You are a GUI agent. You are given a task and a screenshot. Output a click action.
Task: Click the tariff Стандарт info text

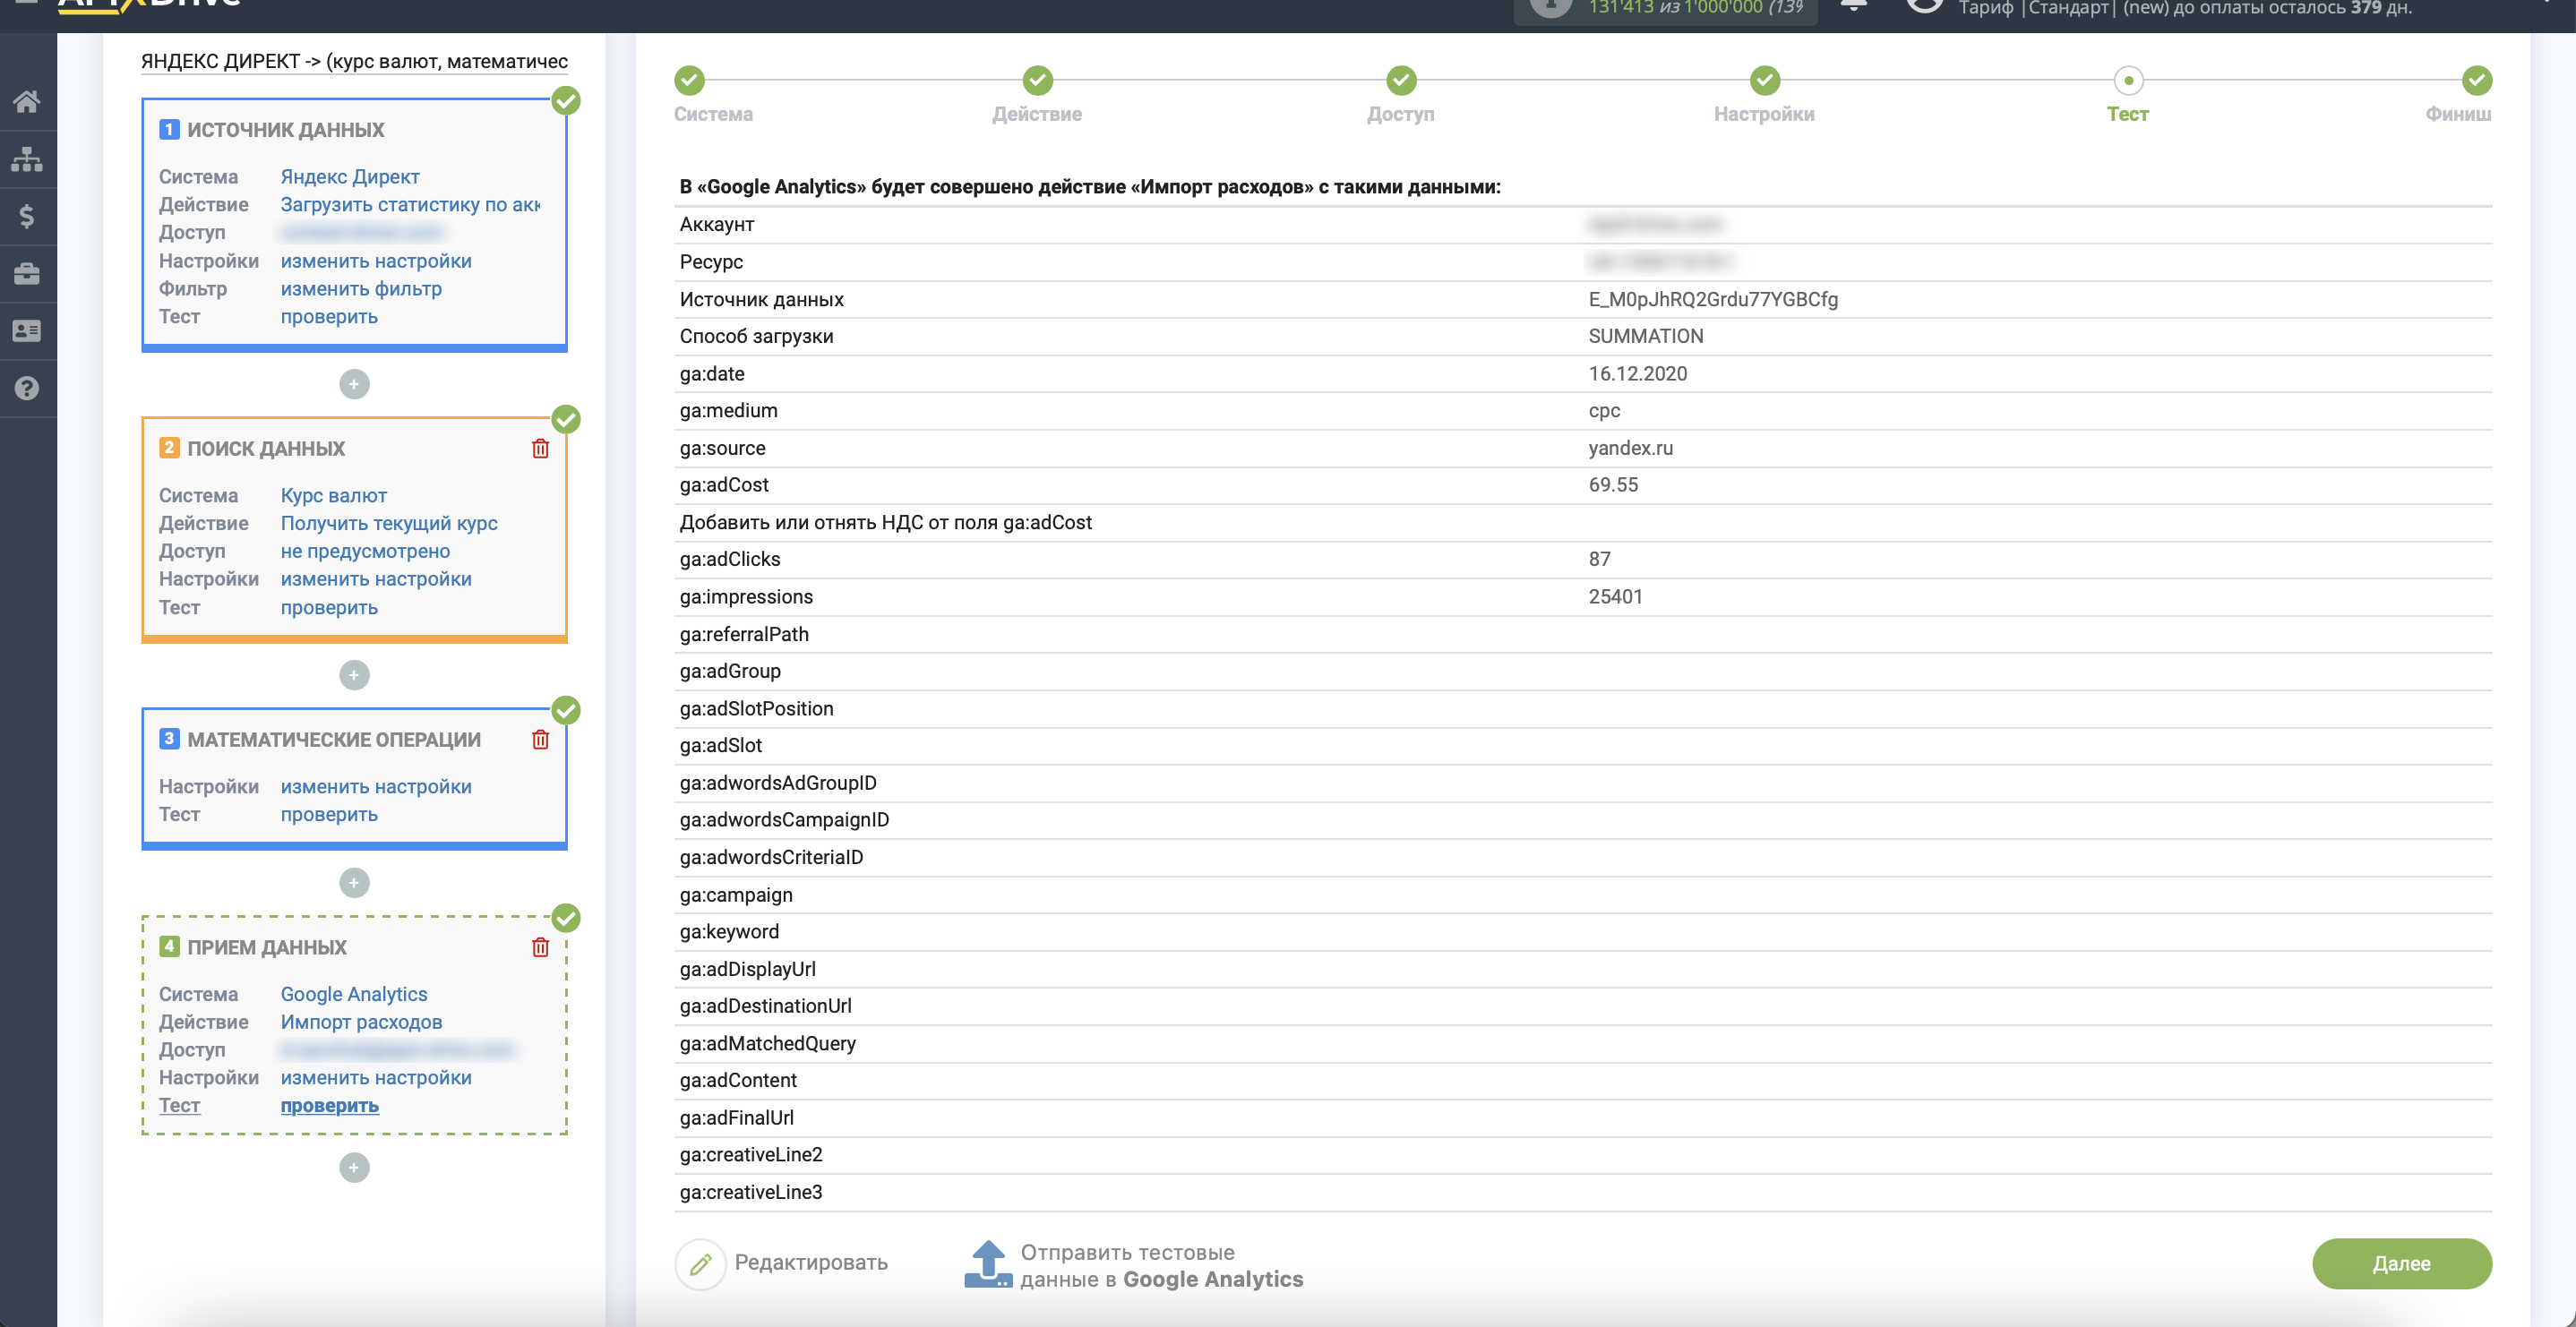point(2185,8)
